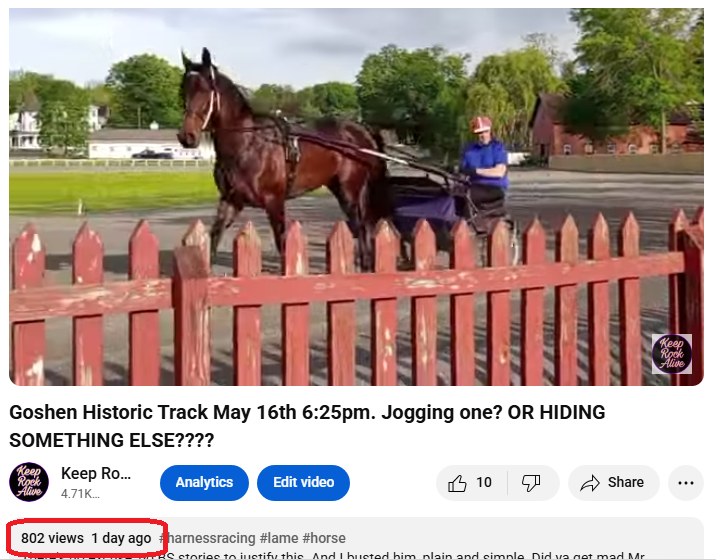Click the Share arrow icon

(x=590, y=483)
